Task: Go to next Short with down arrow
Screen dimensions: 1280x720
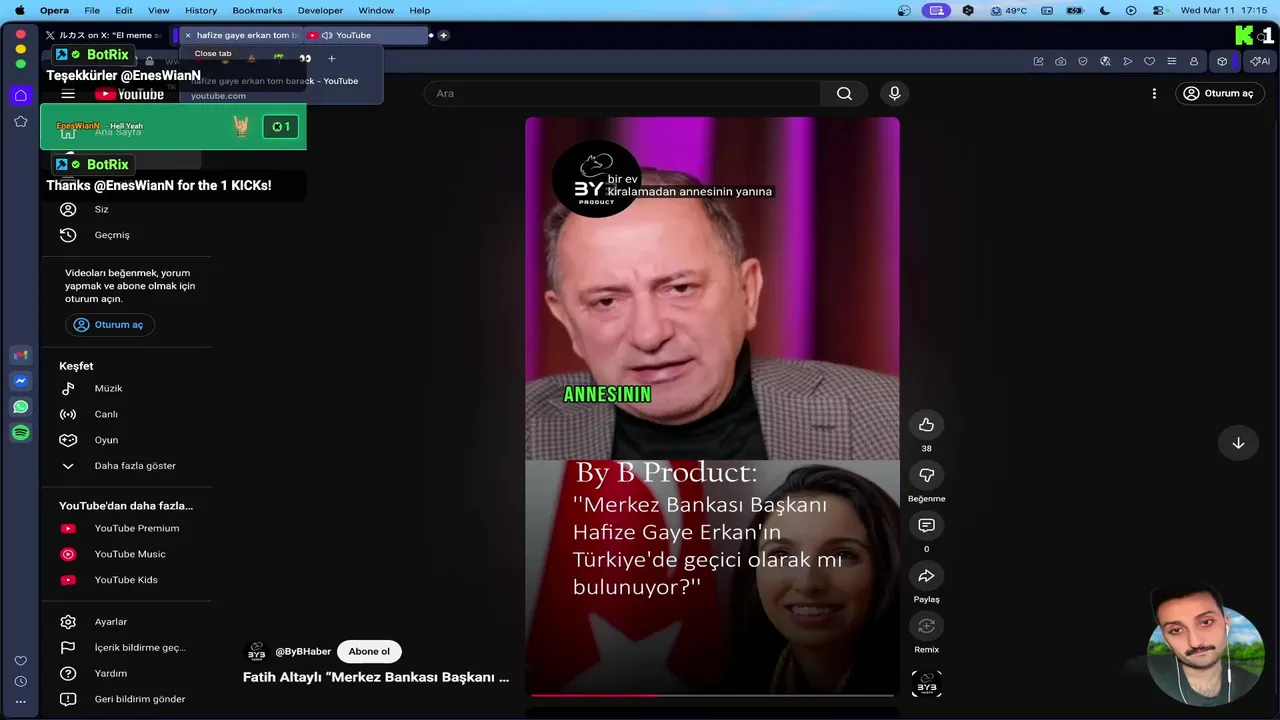Action: click(x=1238, y=442)
